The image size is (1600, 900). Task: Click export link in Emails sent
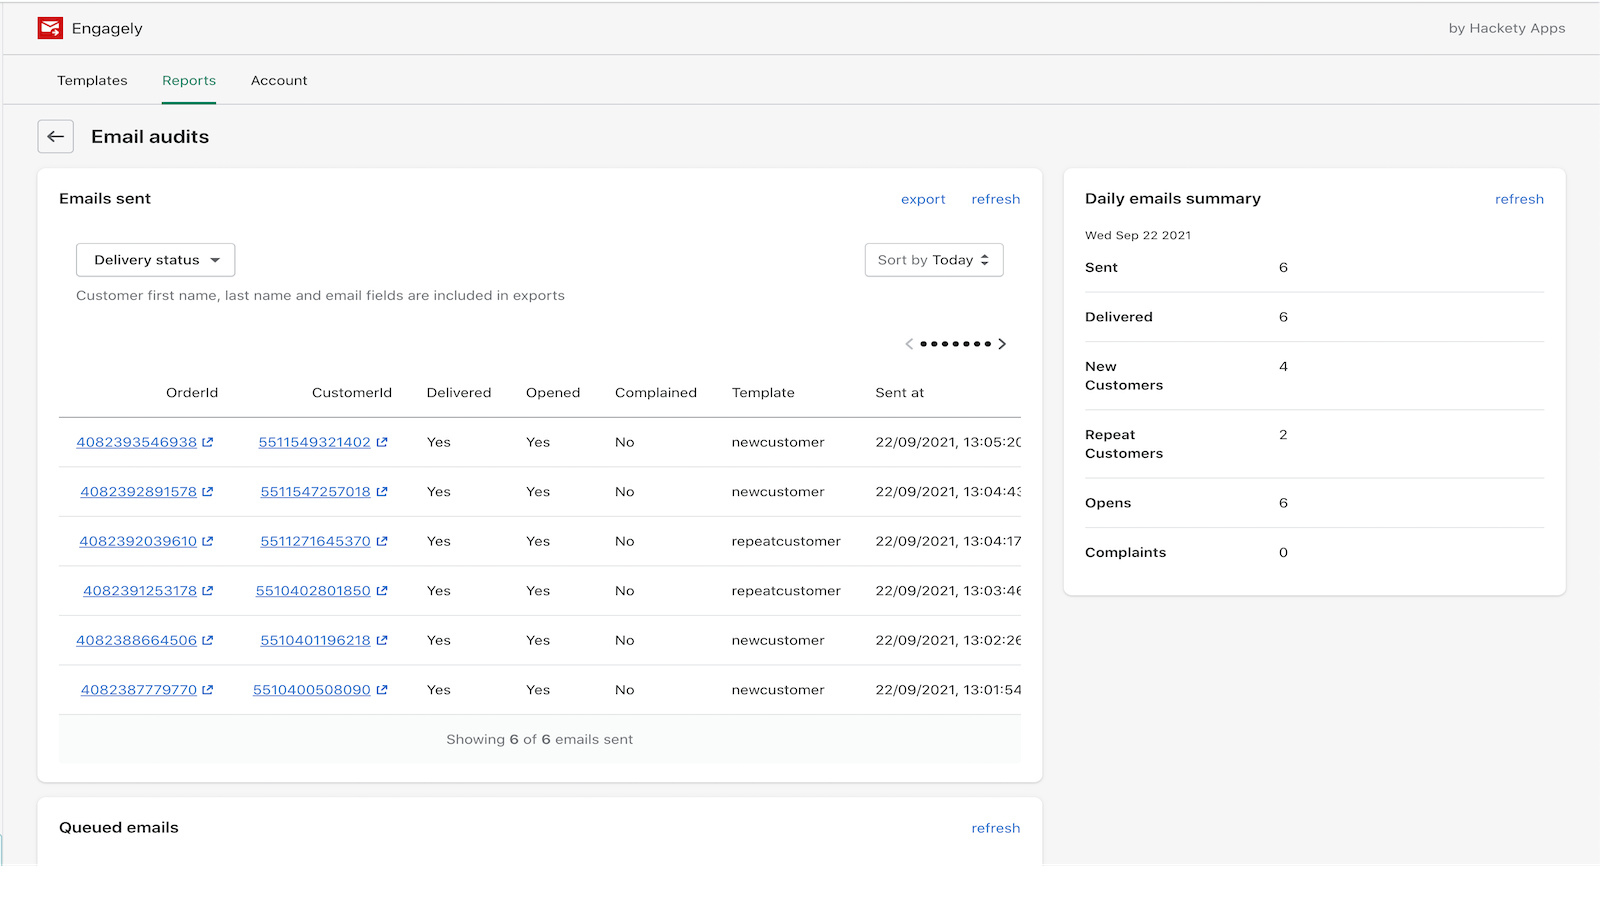pos(923,199)
